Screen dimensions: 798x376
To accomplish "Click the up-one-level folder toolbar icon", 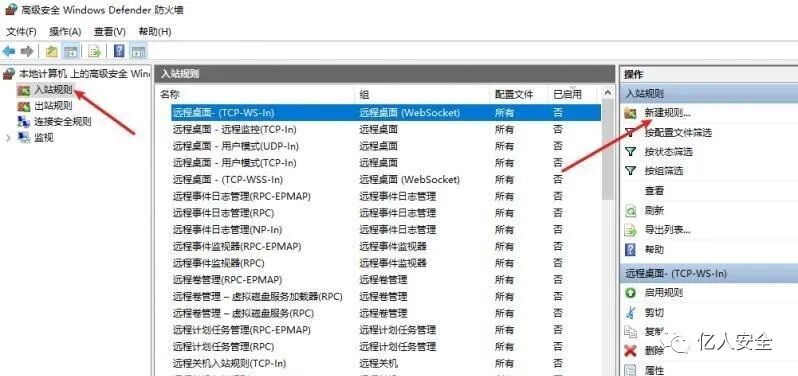I will coord(51,51).
